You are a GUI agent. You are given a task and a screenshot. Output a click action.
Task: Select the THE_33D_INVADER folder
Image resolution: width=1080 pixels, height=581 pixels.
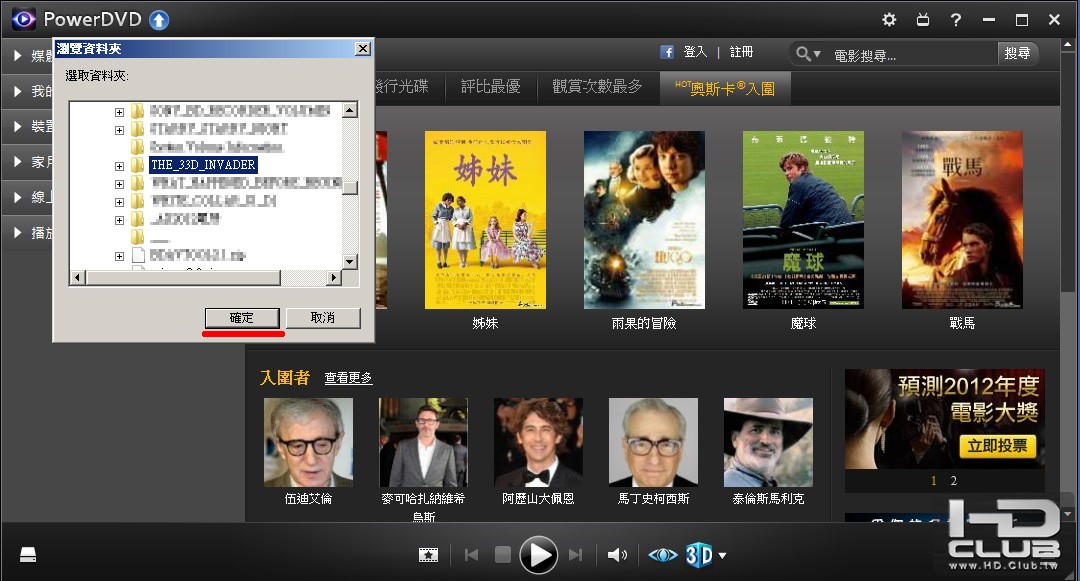point(202,165)
